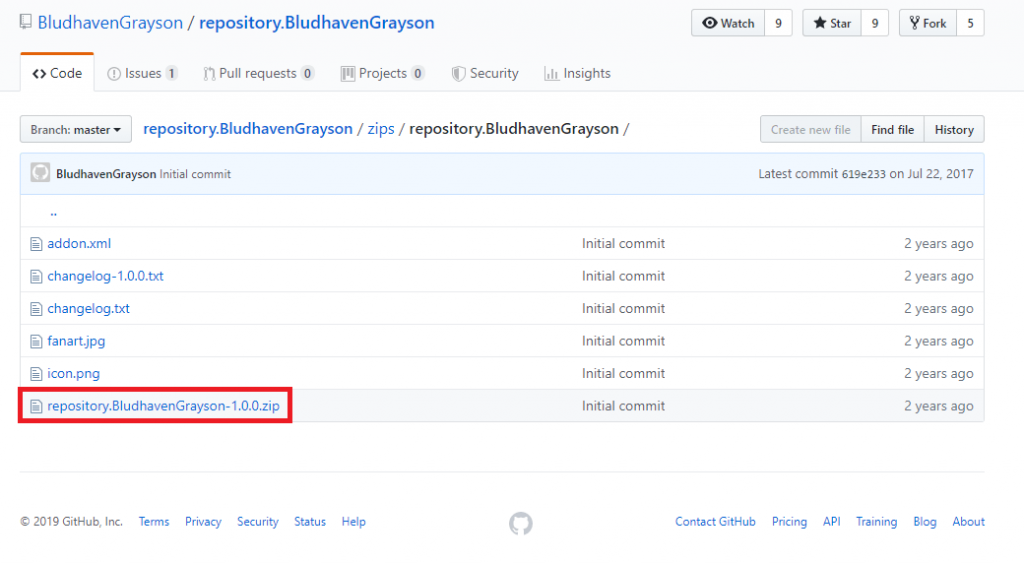Go to repository.BludhavenGrayson root in the breadcrumb
This screenshot has height=563, width=1024.
pos(248,129)
